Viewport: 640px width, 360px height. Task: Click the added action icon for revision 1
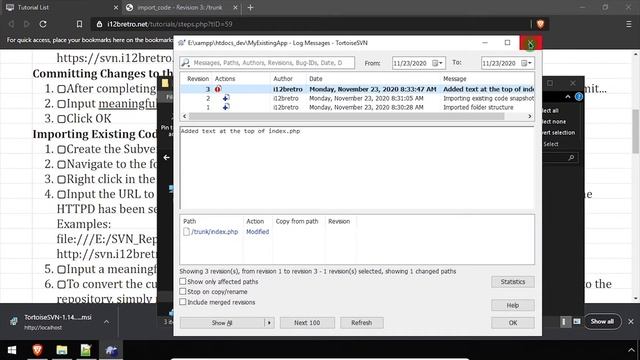(226, 107)
